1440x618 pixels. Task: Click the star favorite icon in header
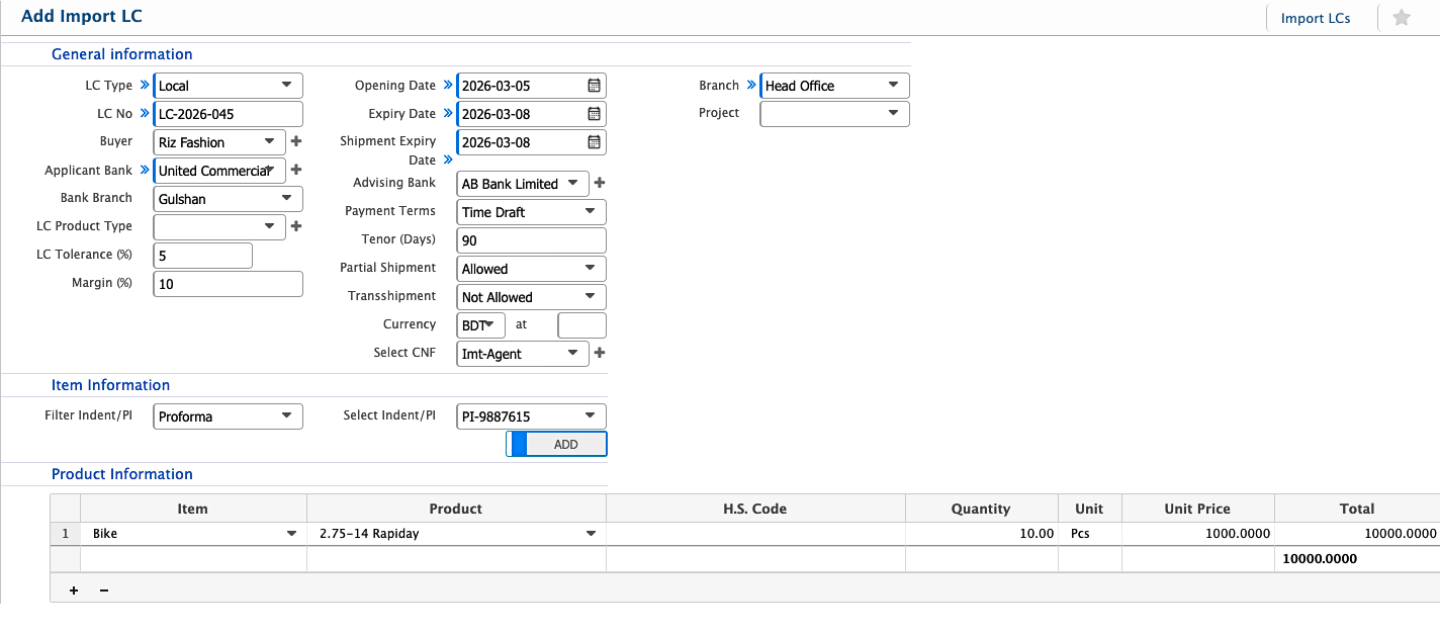1400,17
